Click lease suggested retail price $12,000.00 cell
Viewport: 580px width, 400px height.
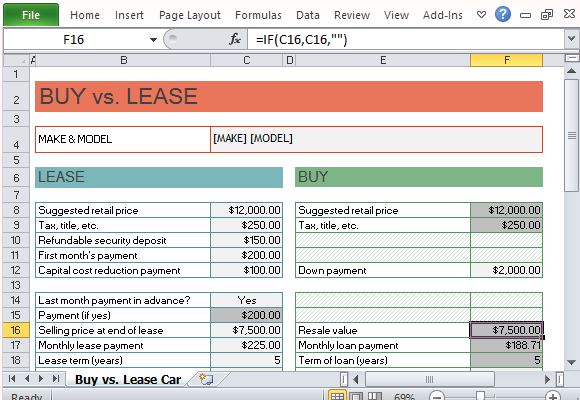click(247, 210)
